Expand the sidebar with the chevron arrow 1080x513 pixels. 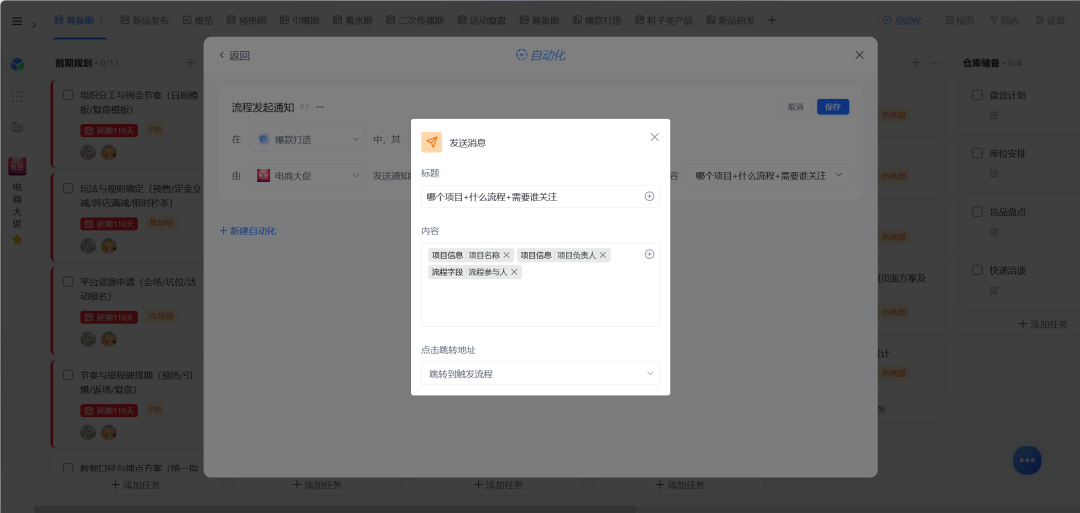click(x=34, y=25)
